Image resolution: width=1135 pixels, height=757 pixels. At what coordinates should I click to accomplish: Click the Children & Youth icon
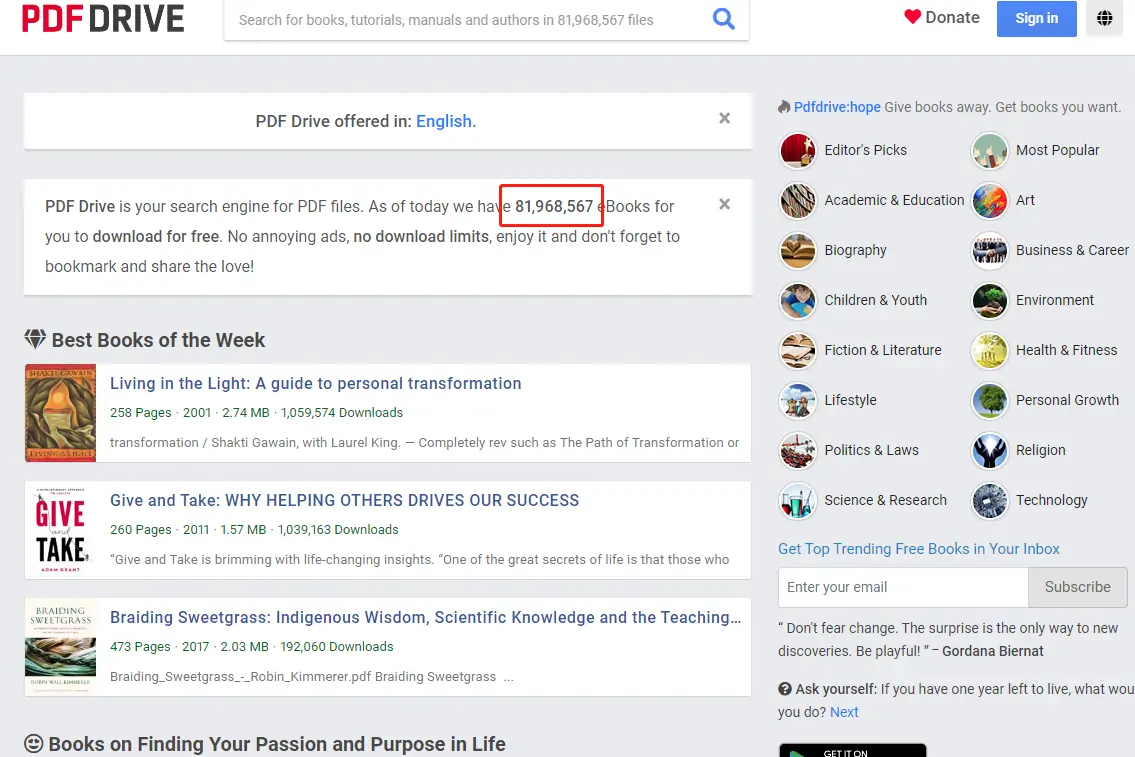pos(798,300)
